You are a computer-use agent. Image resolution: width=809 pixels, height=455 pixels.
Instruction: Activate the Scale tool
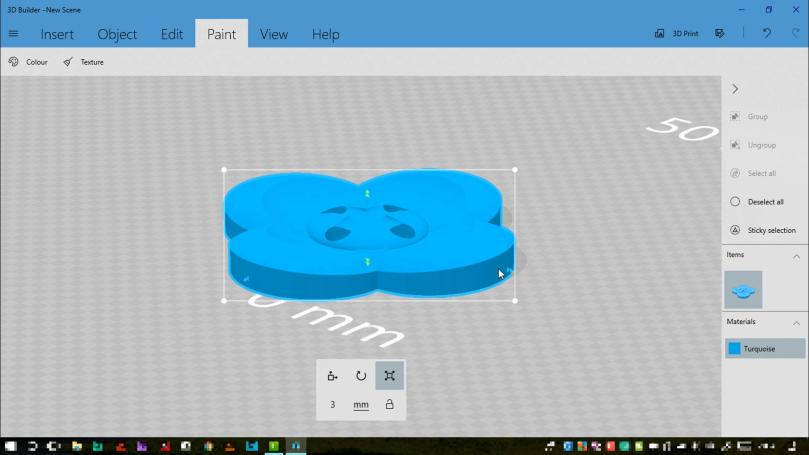tap(390, 376)
